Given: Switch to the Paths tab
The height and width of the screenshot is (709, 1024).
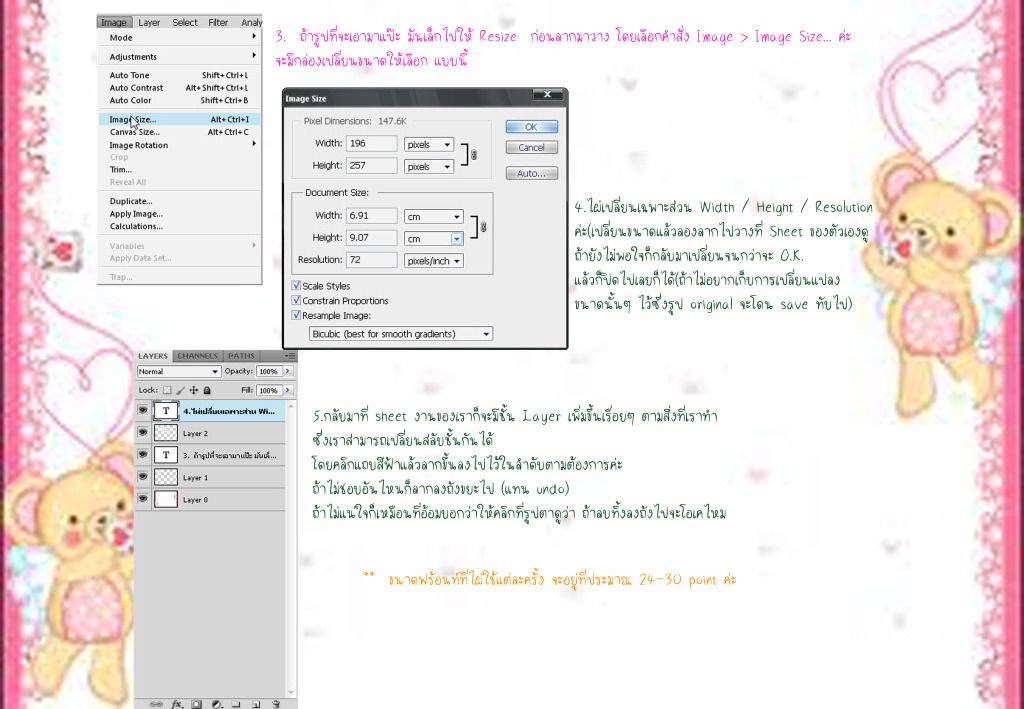Looking at the screenshot, I should 241,356.
